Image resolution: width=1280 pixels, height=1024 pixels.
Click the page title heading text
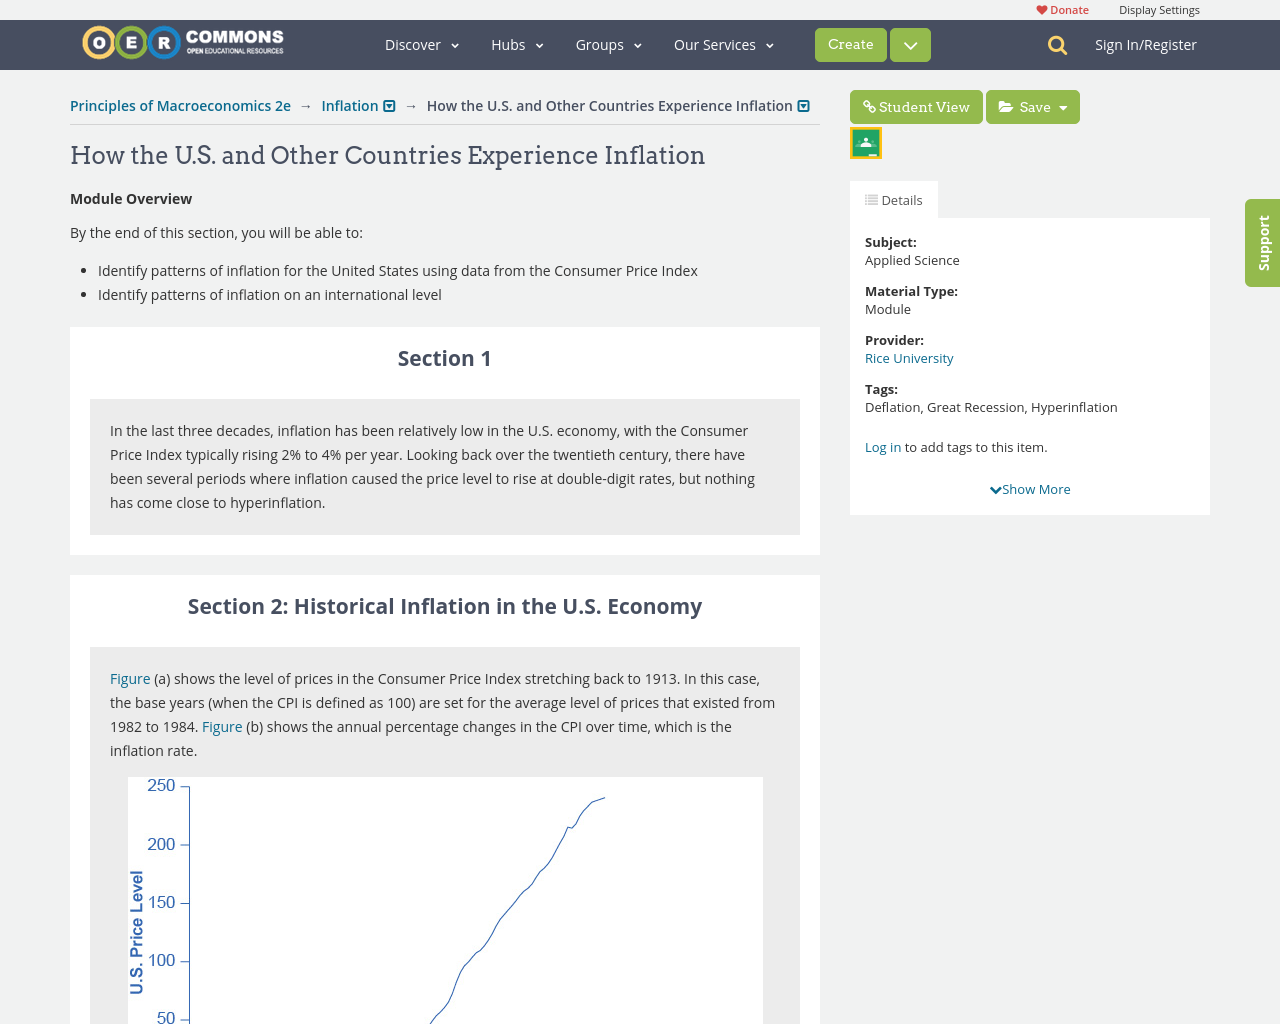click(388, 155)
